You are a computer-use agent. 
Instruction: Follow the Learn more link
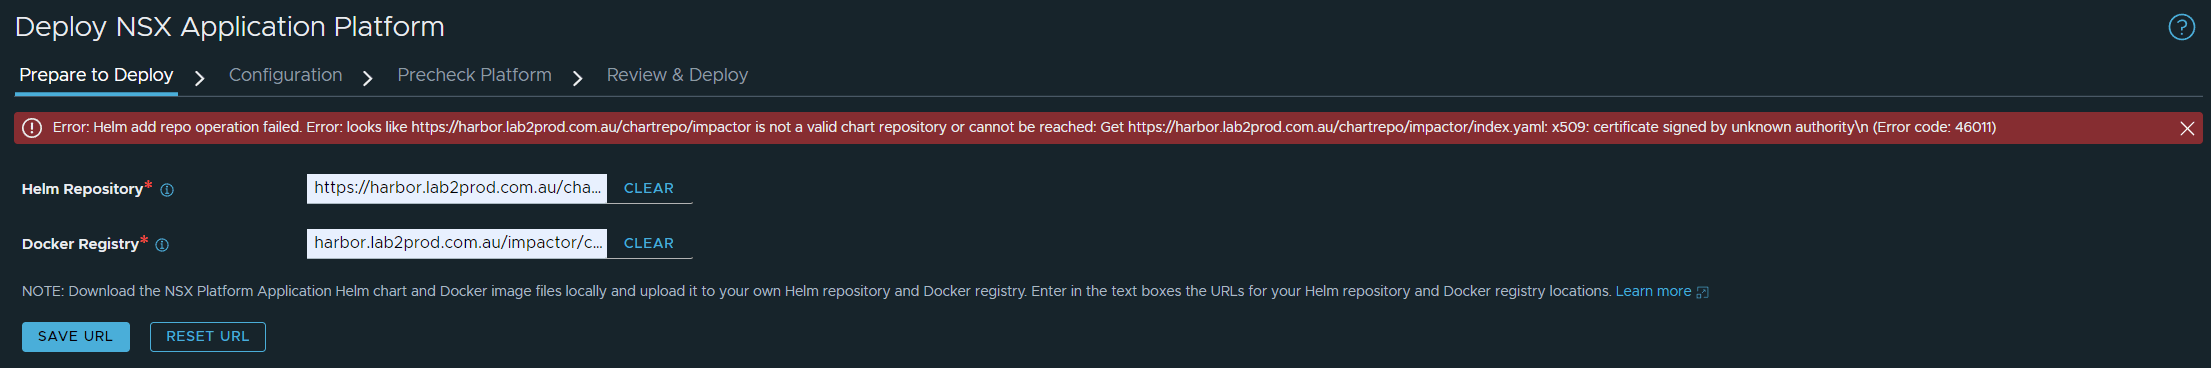click(1653, 291)
